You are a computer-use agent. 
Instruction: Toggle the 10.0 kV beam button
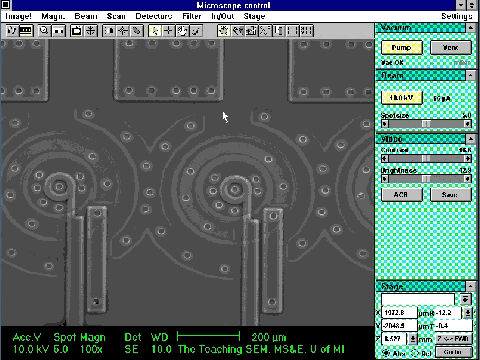click(402, 98)
